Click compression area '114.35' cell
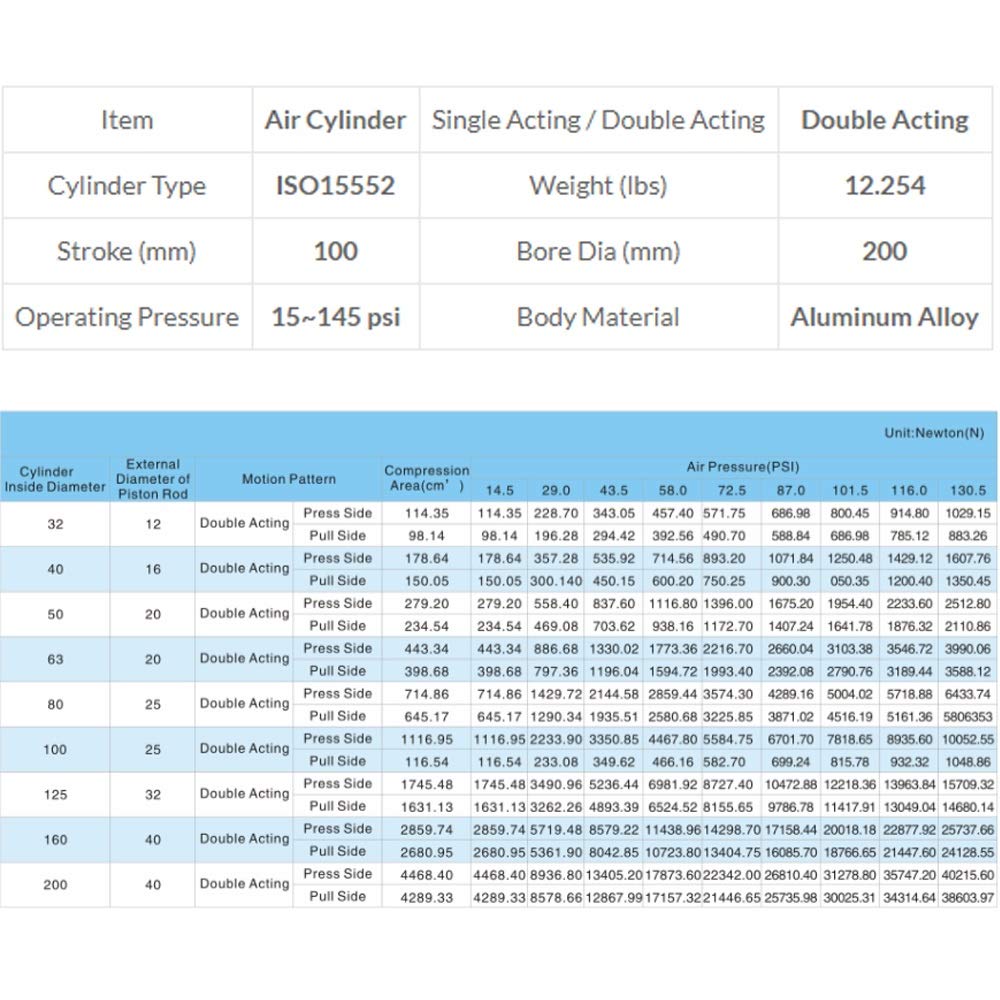The height and width of the screenshot is (1000, 1000). click(x=427, y=513)
